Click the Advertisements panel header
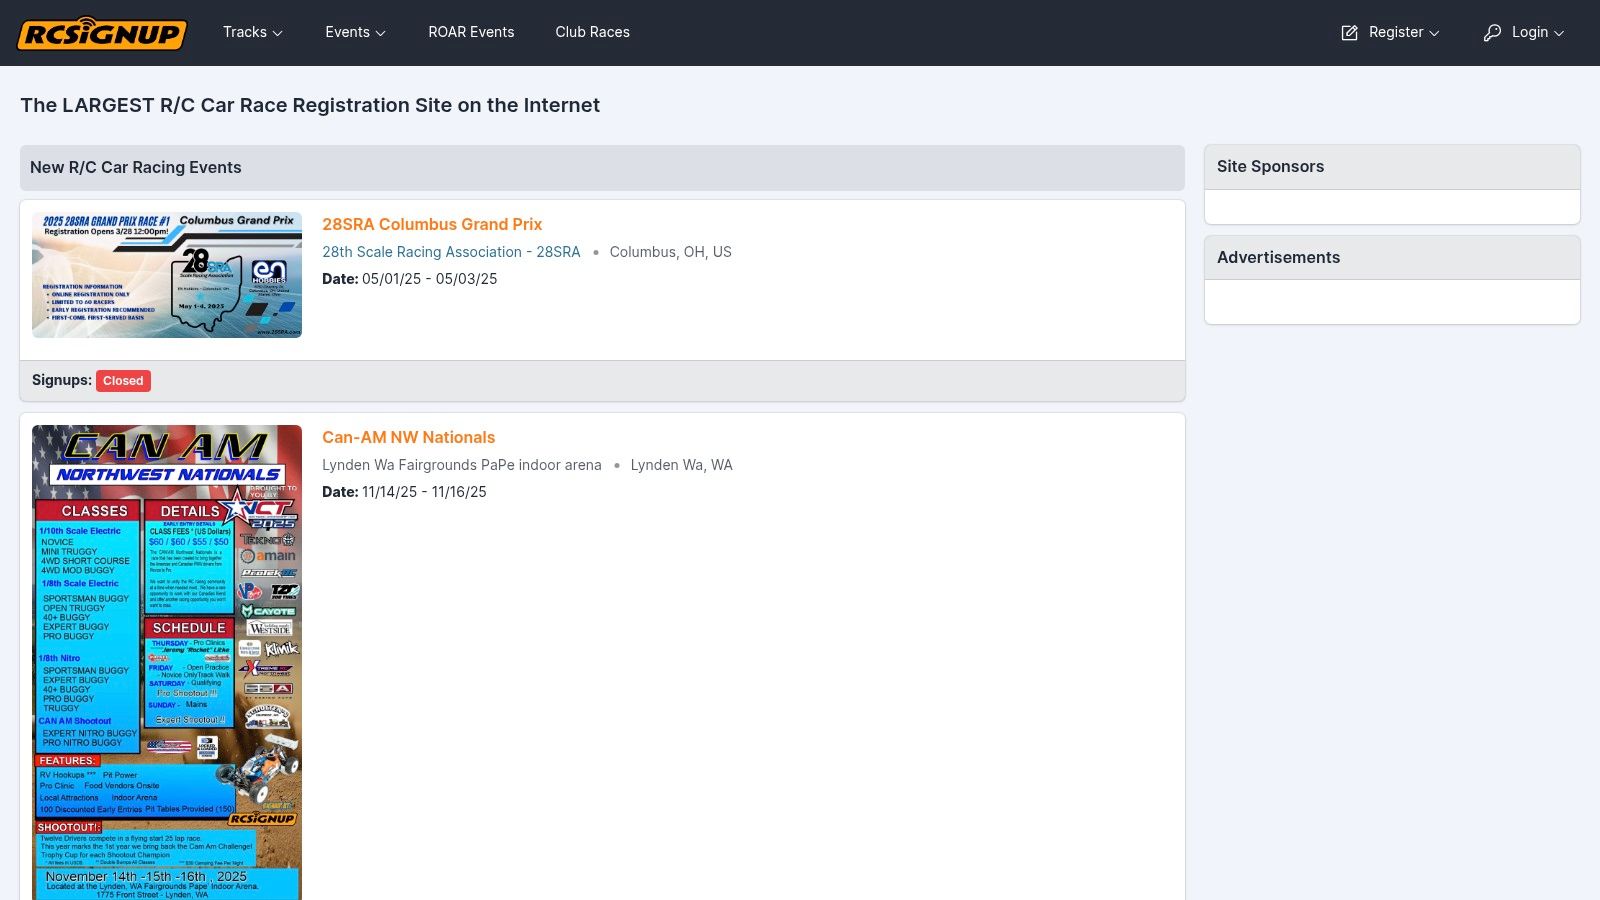The image size is (1600, 900). click(x=1392, y=258)
